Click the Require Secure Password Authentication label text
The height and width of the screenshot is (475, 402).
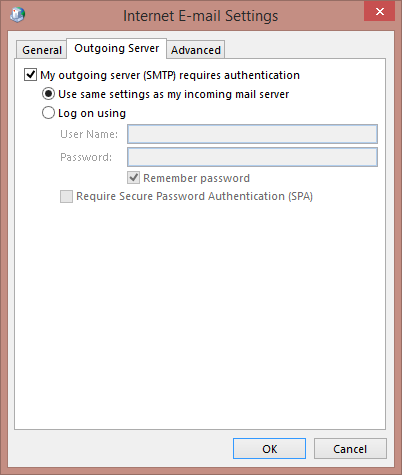coord(194,196)
